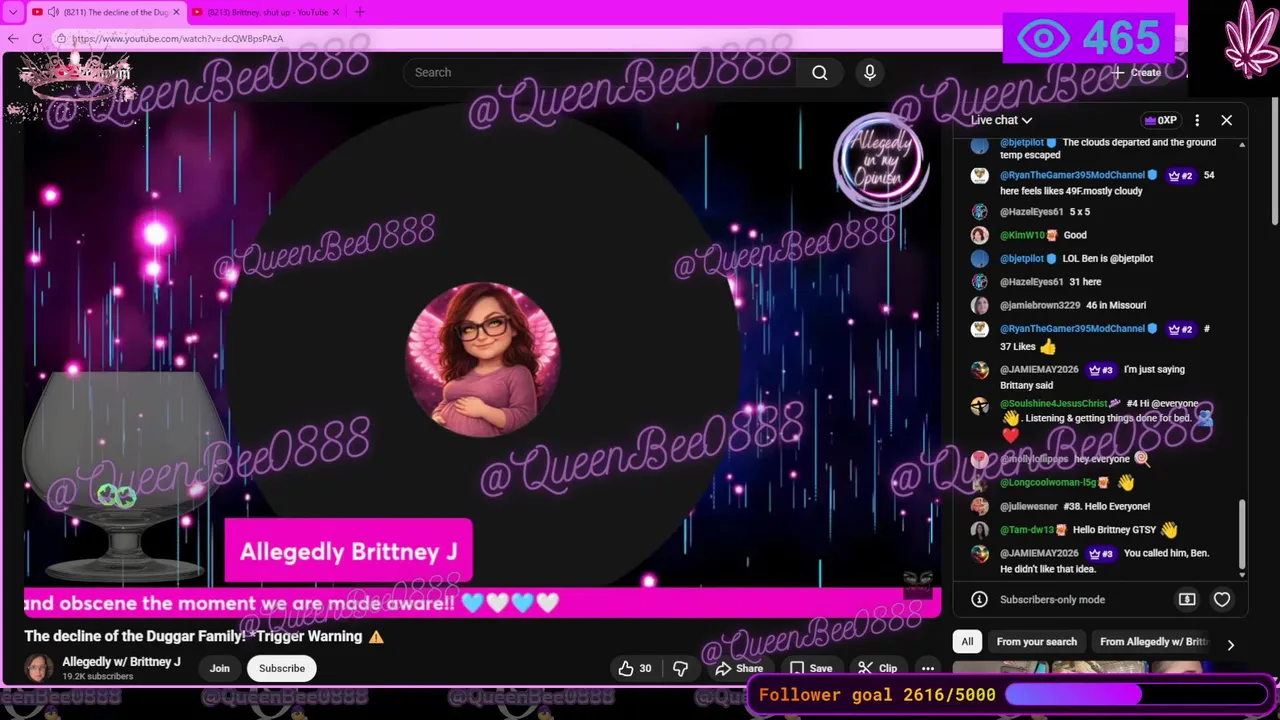Image resolution: width=1280 pixels, height=720 pixels.
Task: Open Allegedly w/ Brittney J channel link
Action: tap(121, 662)
